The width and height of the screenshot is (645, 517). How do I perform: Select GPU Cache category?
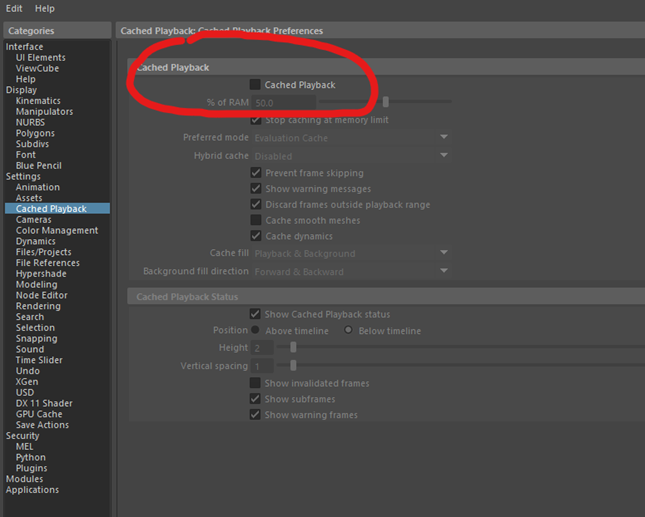(39, 414)
